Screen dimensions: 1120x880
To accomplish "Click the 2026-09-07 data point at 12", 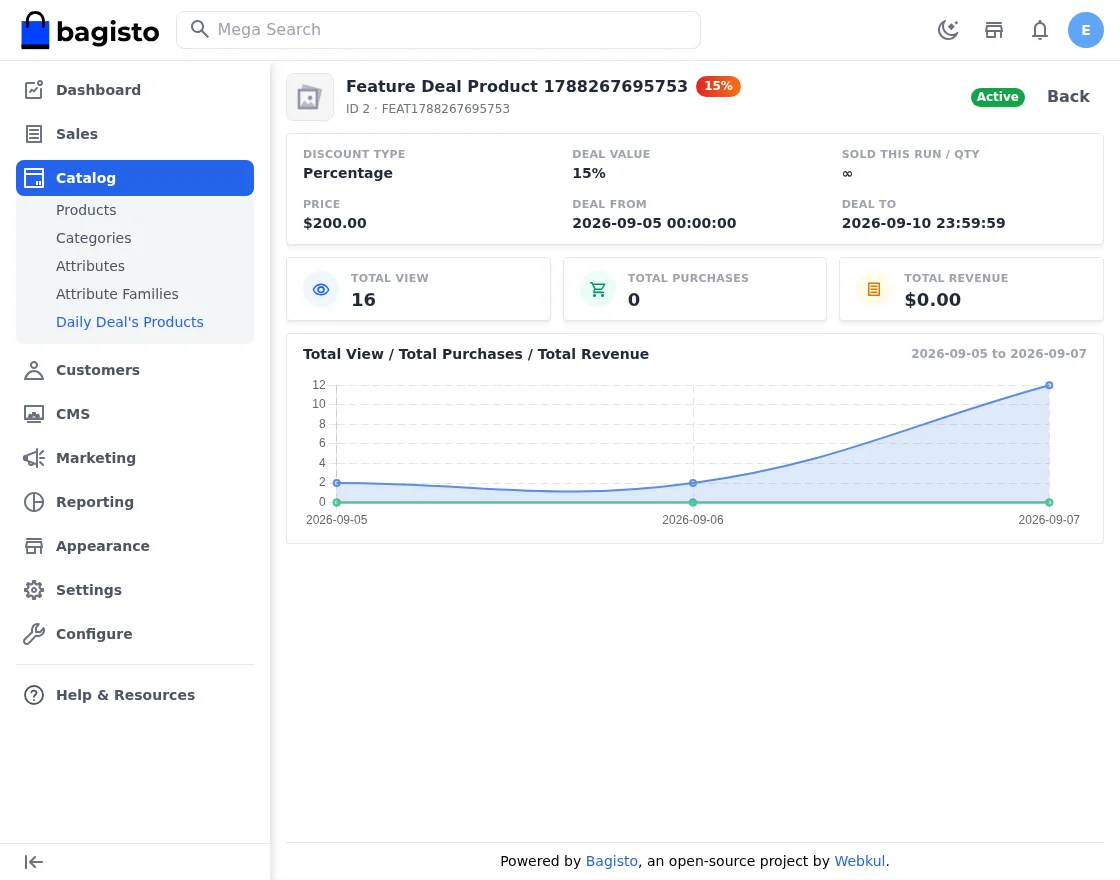I will (1049, 385).
